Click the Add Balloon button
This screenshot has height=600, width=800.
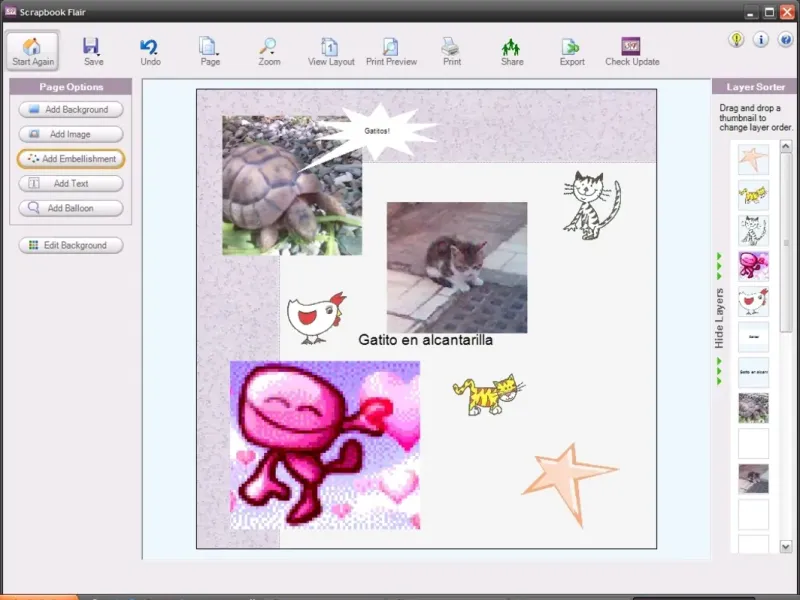(71, 208)
